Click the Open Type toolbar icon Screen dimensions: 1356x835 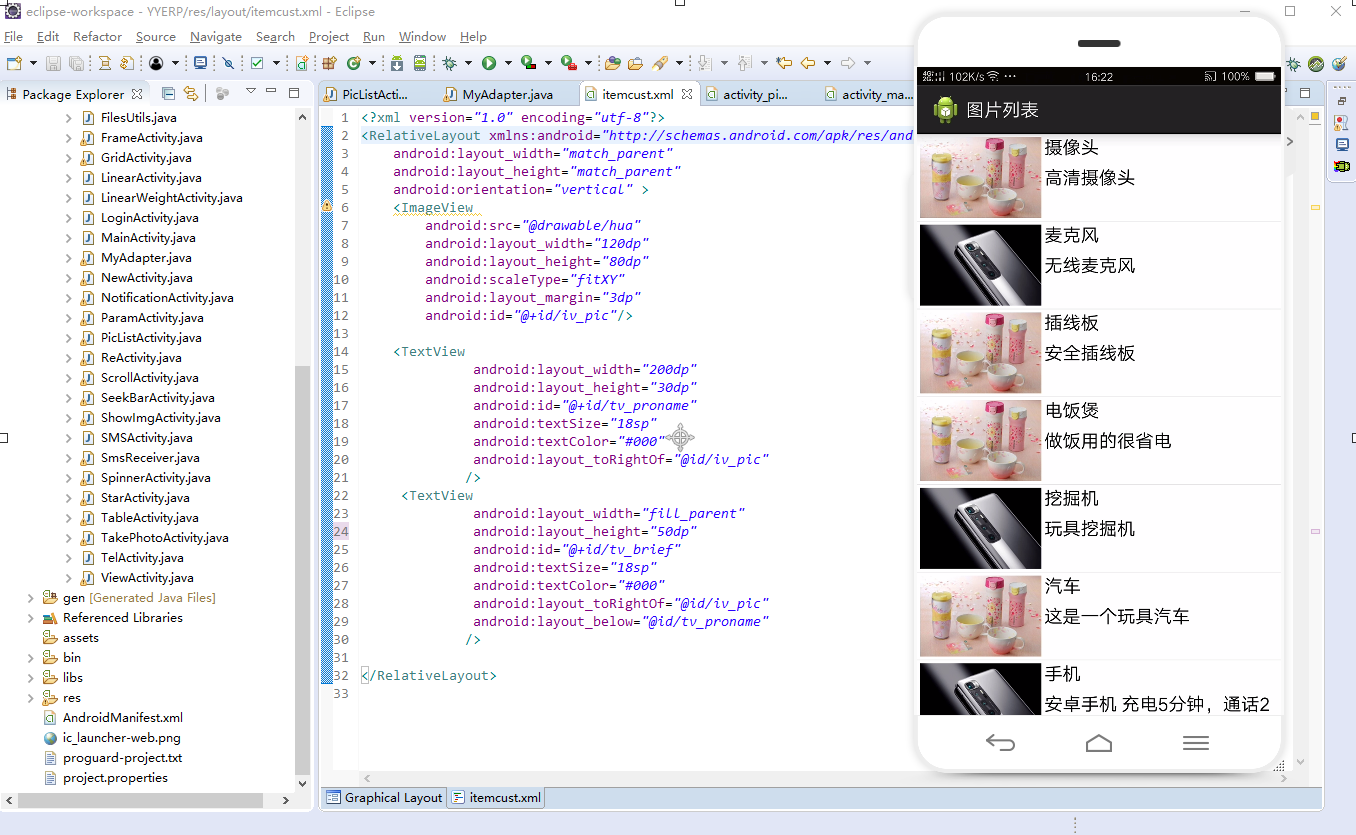click(x=612, y=63)
